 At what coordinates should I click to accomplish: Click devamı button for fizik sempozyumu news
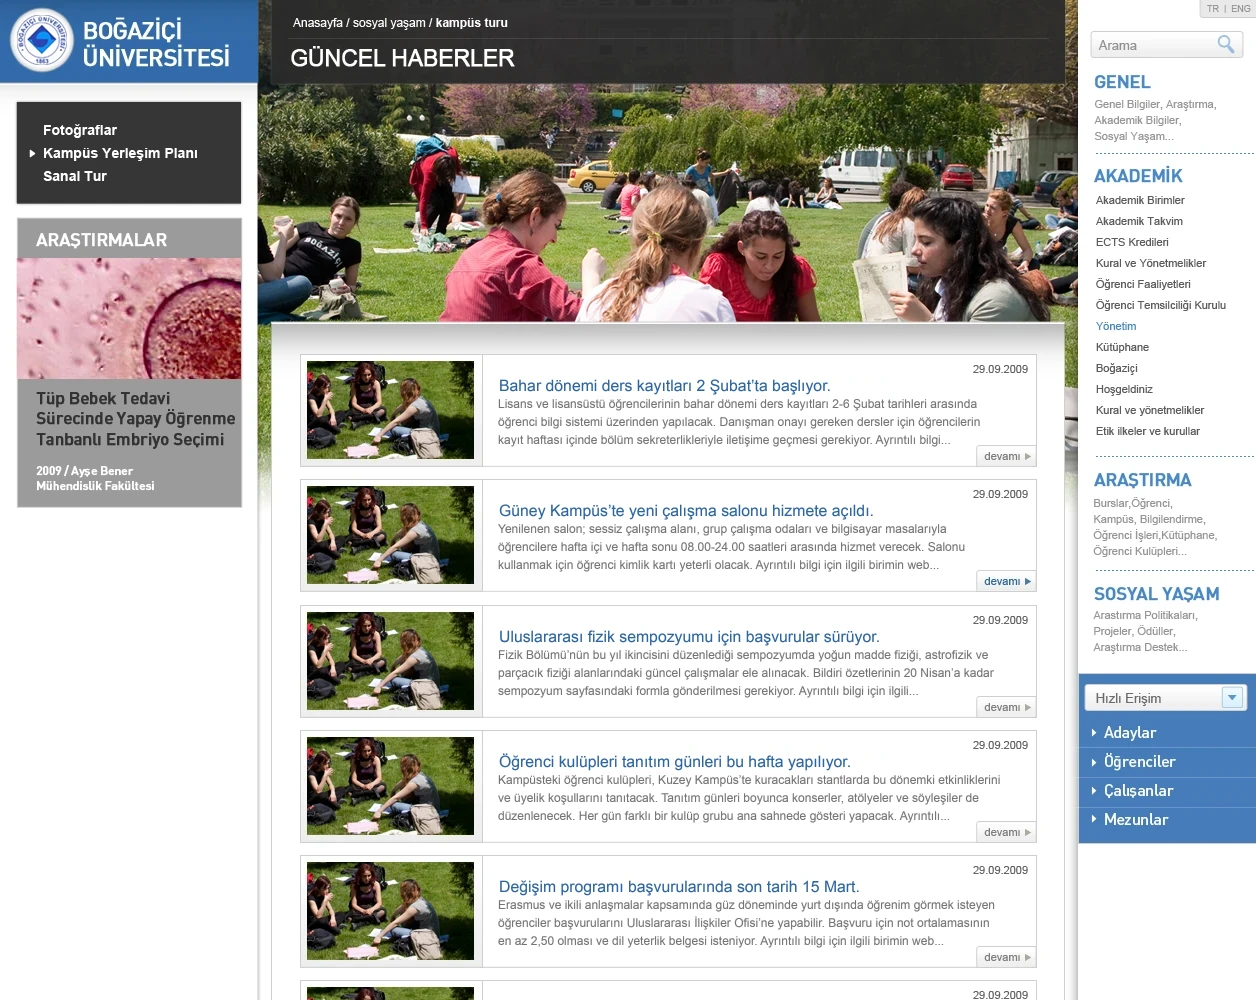click(1007, 707)
